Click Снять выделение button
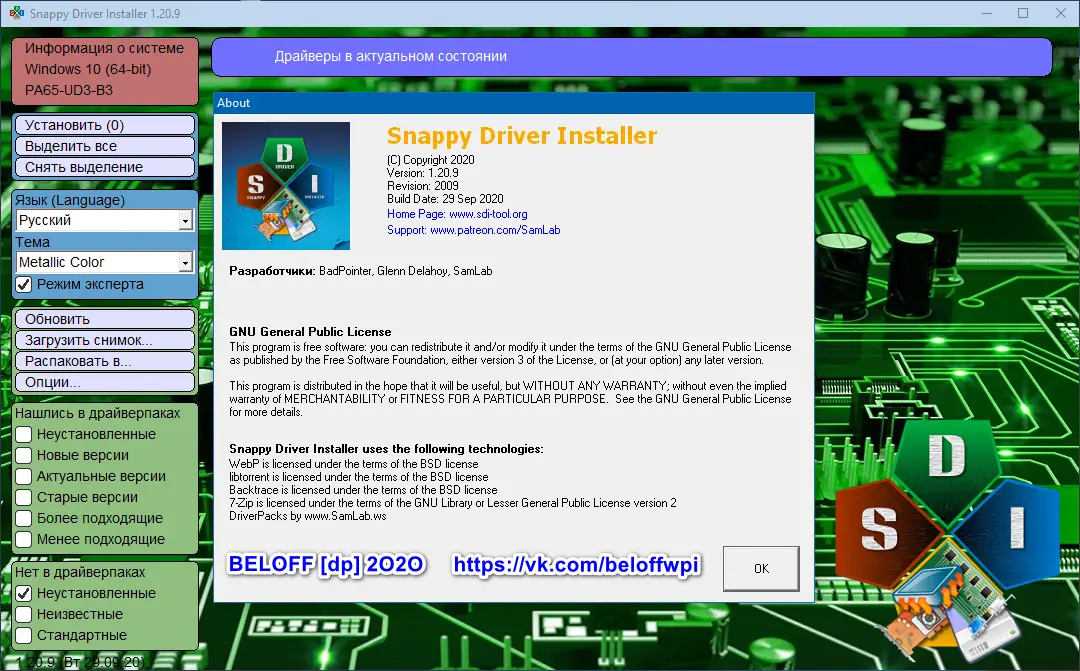1080x671 pixels. coord(105,167)
